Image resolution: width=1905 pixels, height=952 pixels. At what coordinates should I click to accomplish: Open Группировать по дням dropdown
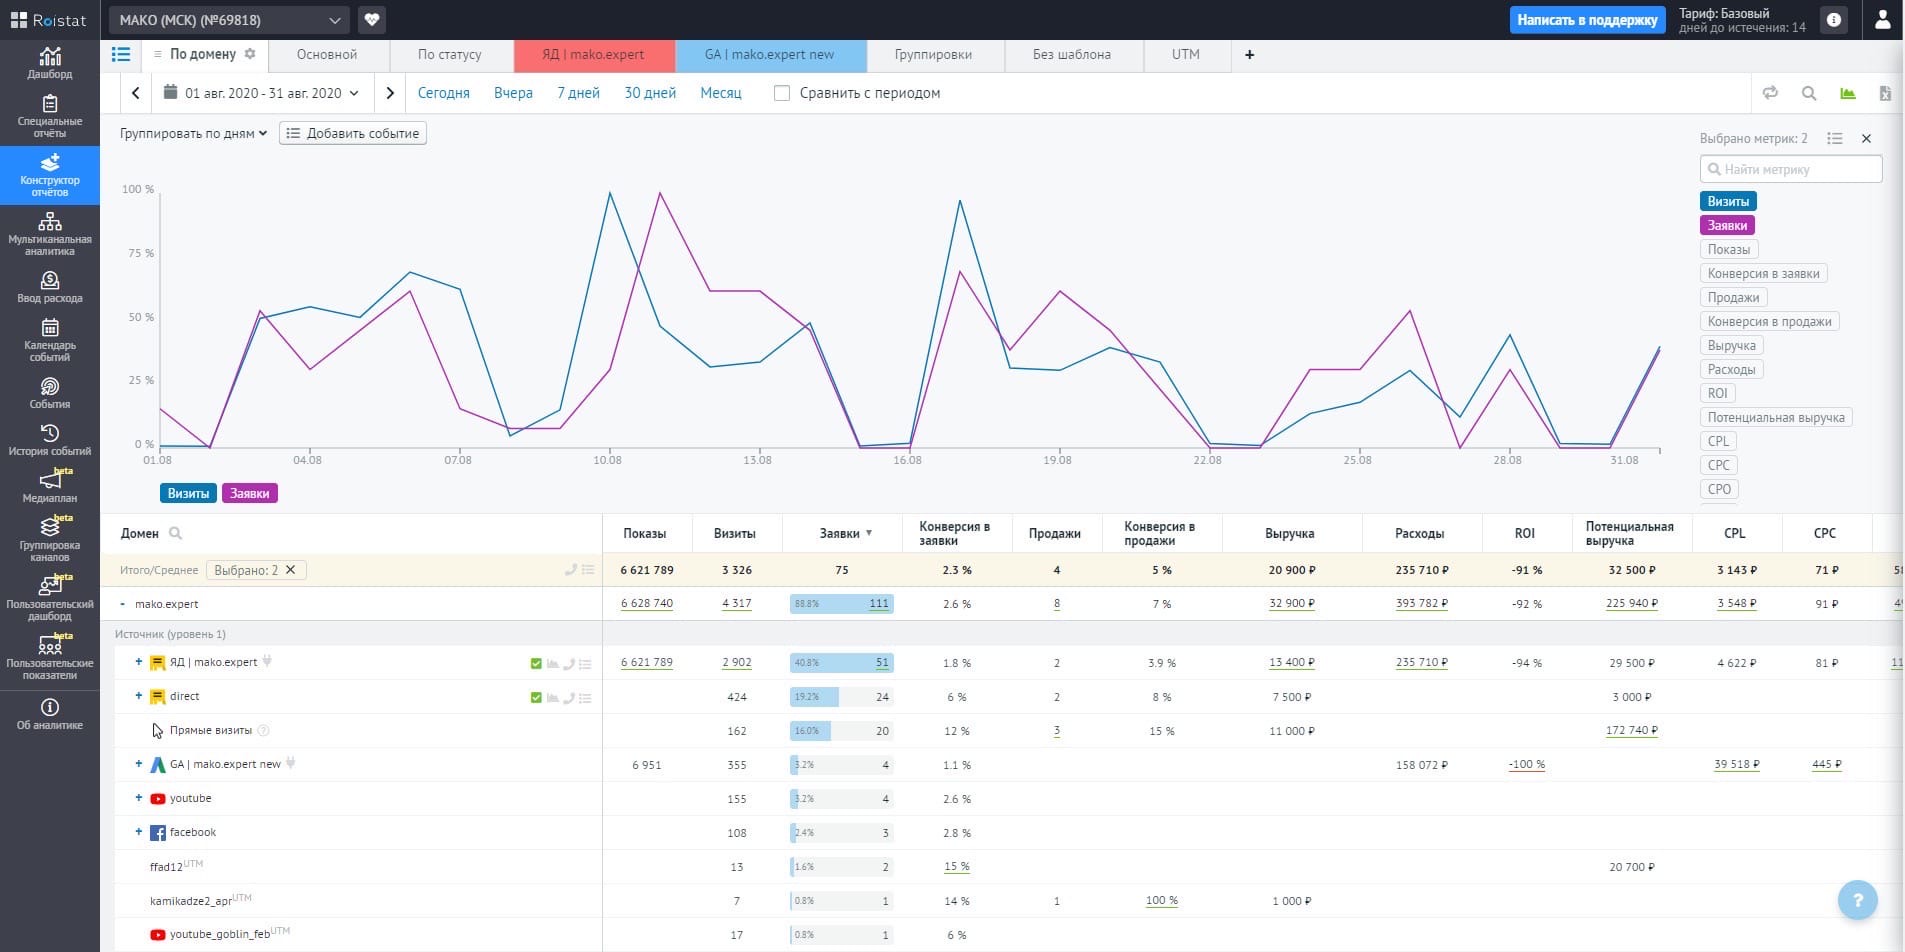point(193,133)
